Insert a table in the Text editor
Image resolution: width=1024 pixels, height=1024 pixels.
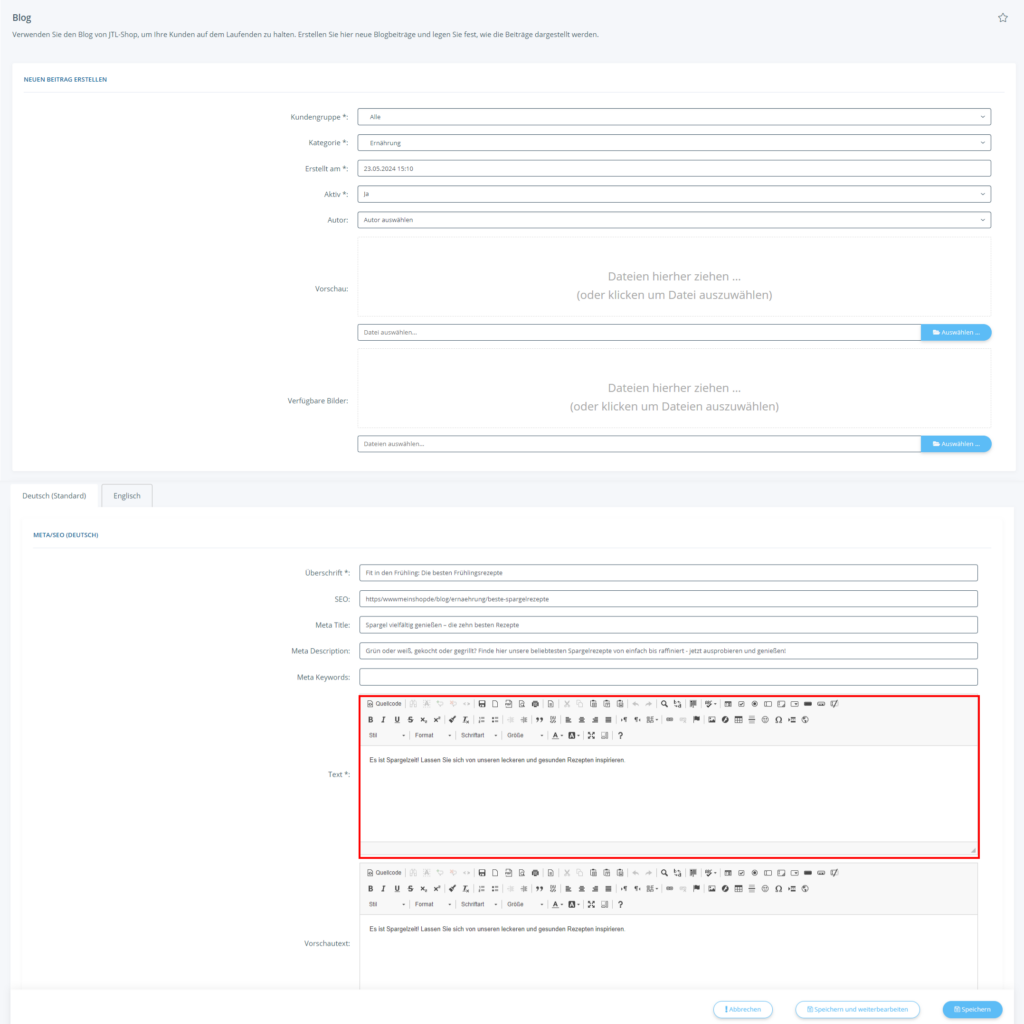[738, 720]
